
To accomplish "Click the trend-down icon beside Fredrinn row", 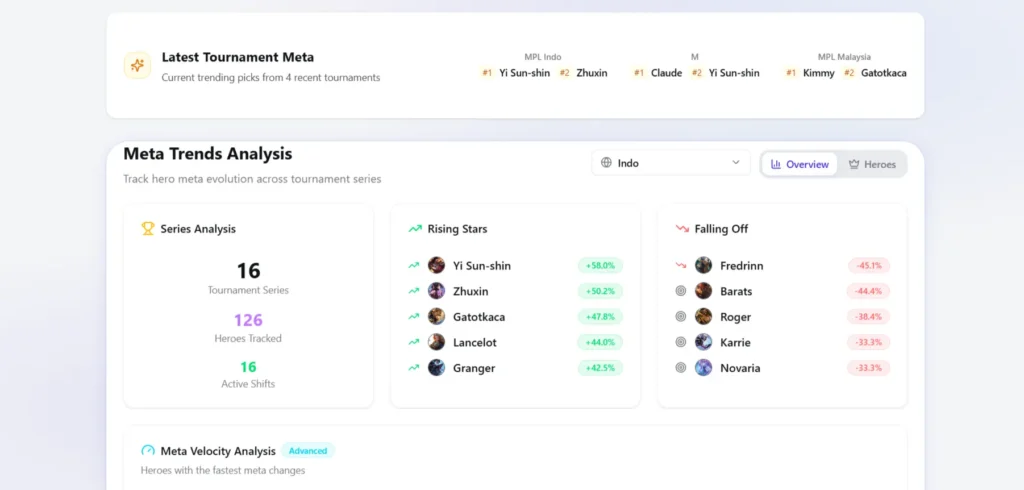I will (680, 265).
